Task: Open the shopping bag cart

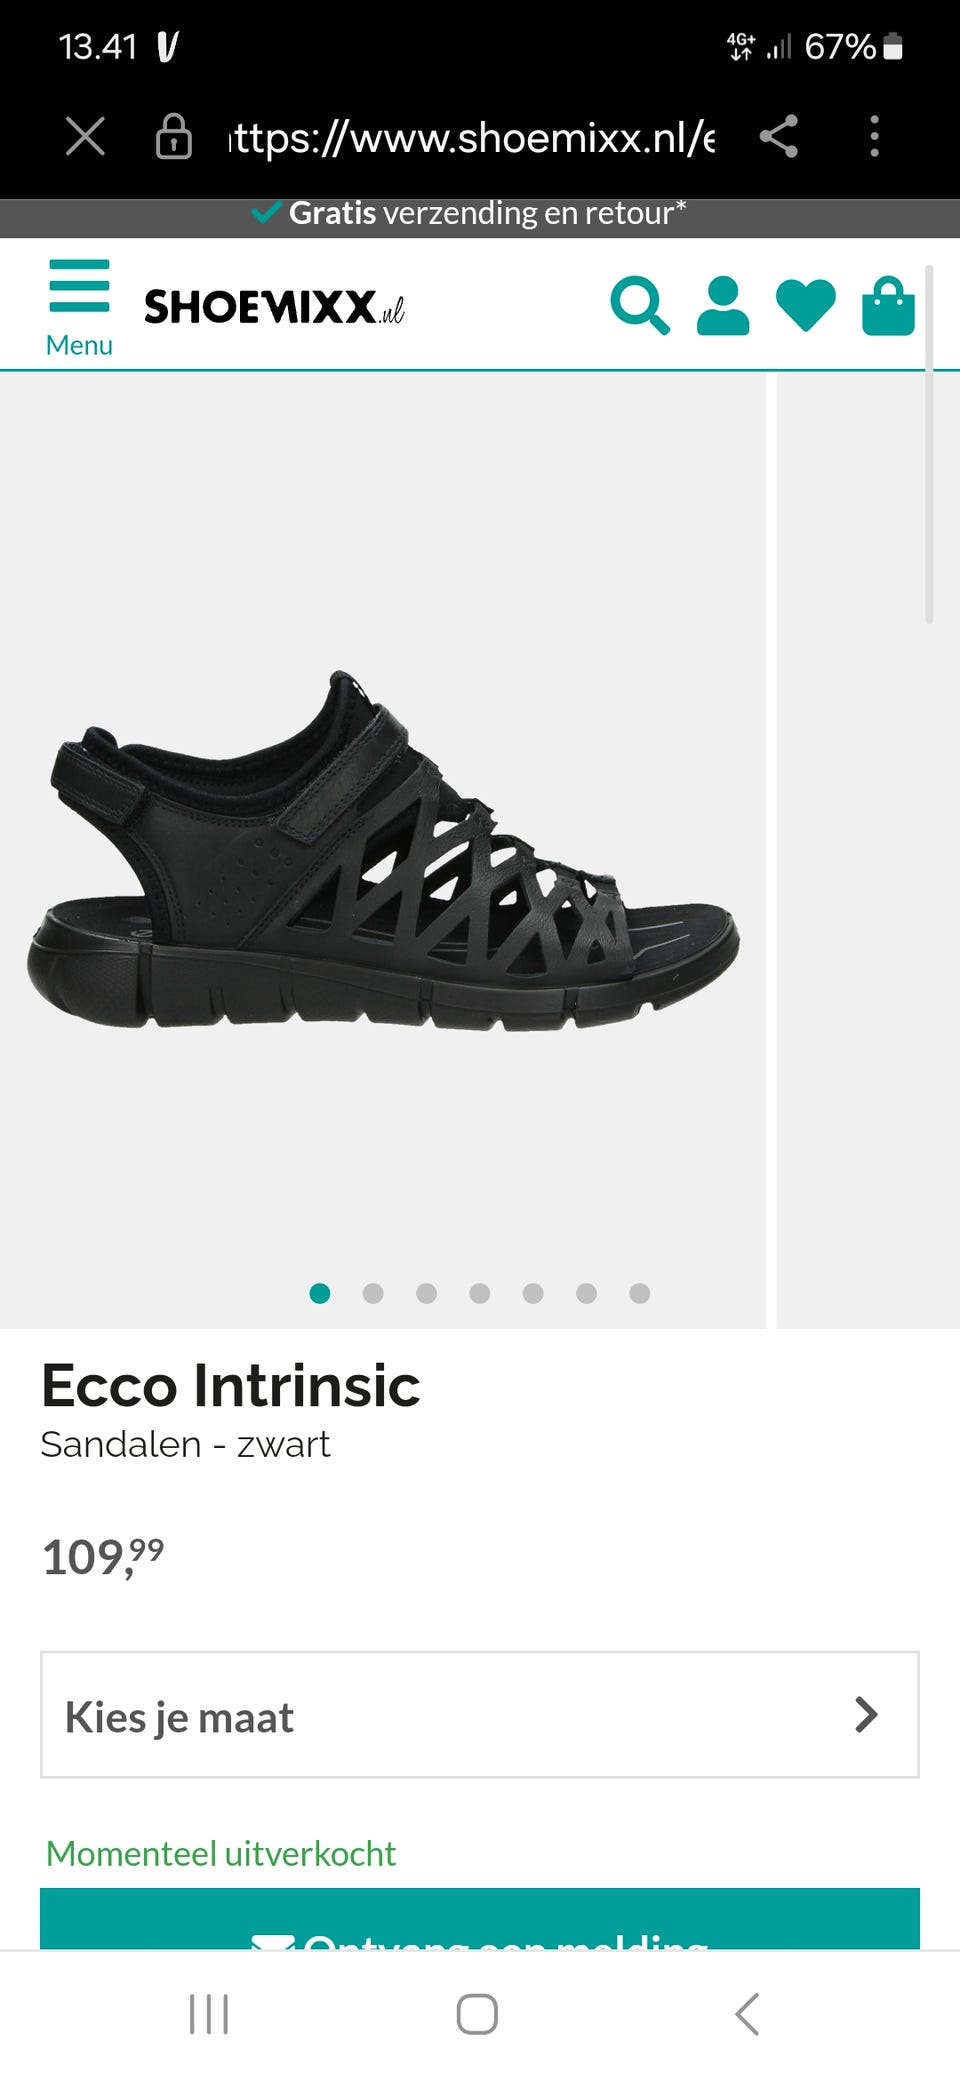Action: click(x=888, y=306)
